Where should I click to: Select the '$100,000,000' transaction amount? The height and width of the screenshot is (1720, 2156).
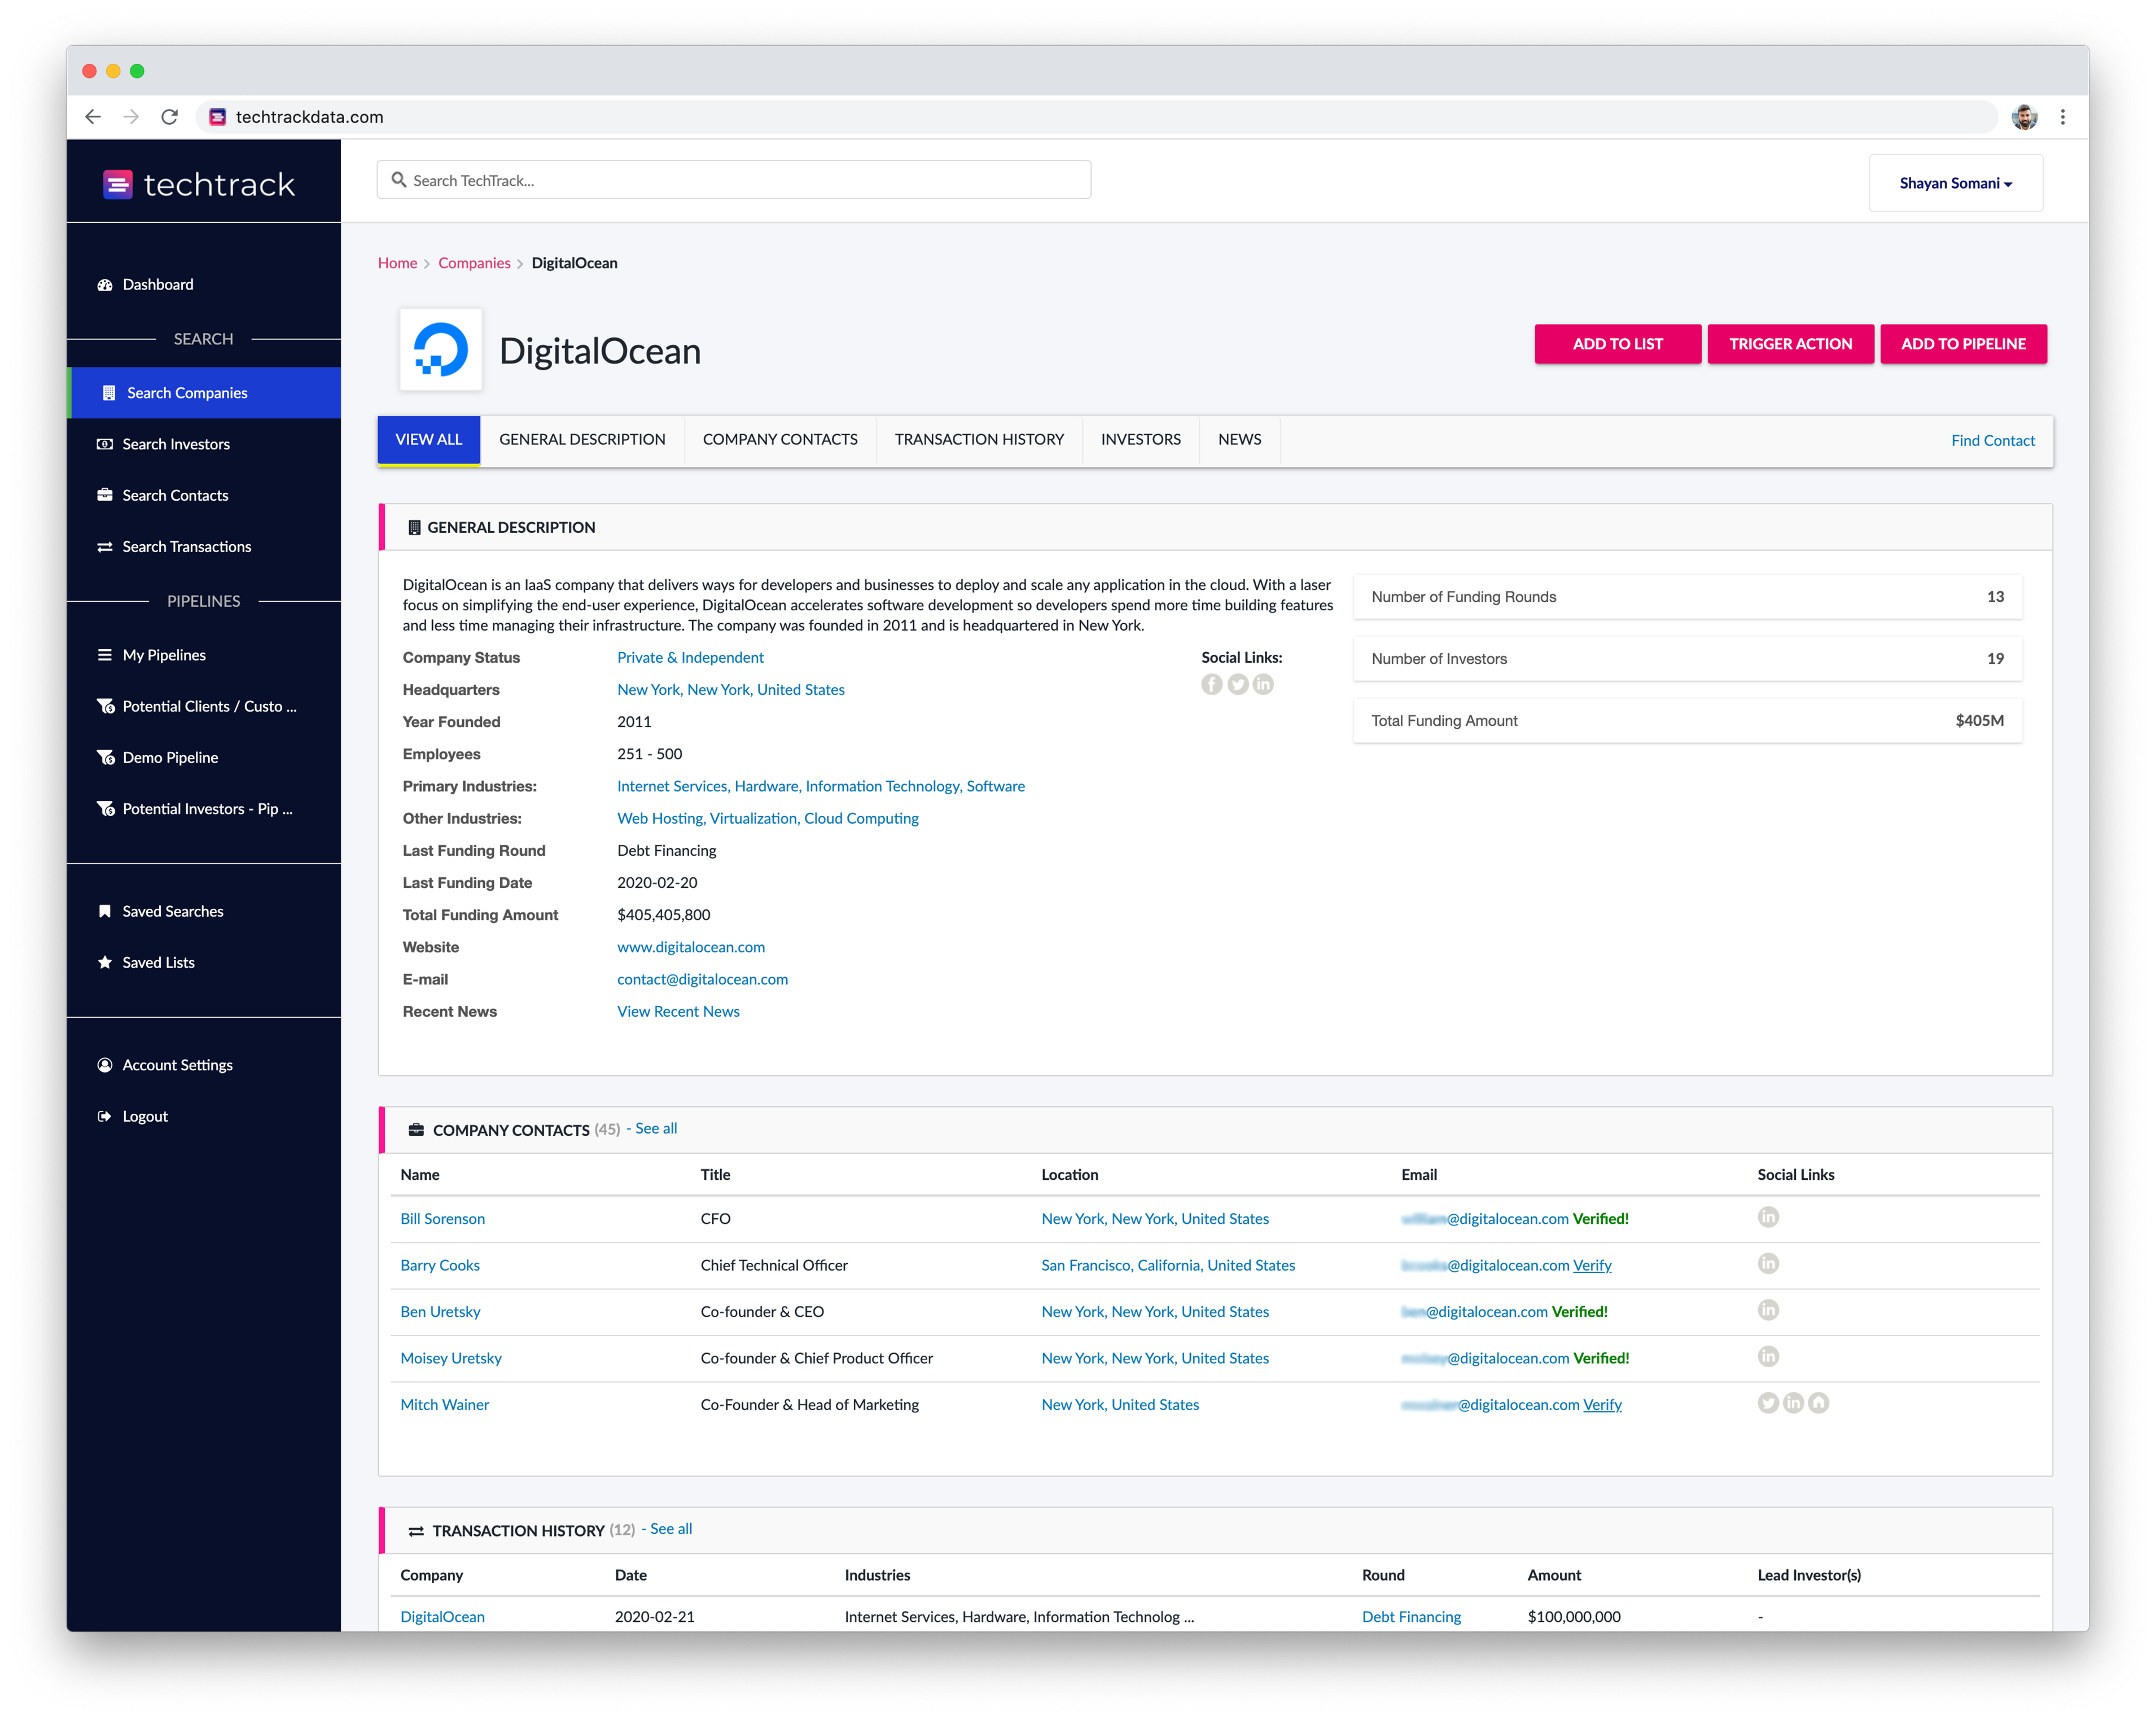coord(1574,1617)
